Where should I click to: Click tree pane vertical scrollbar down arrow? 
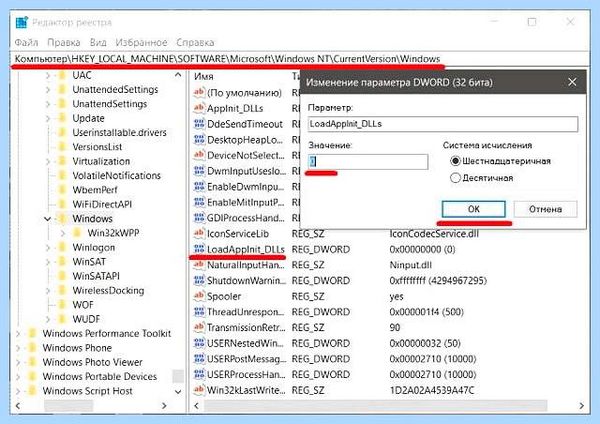(178, 391)
